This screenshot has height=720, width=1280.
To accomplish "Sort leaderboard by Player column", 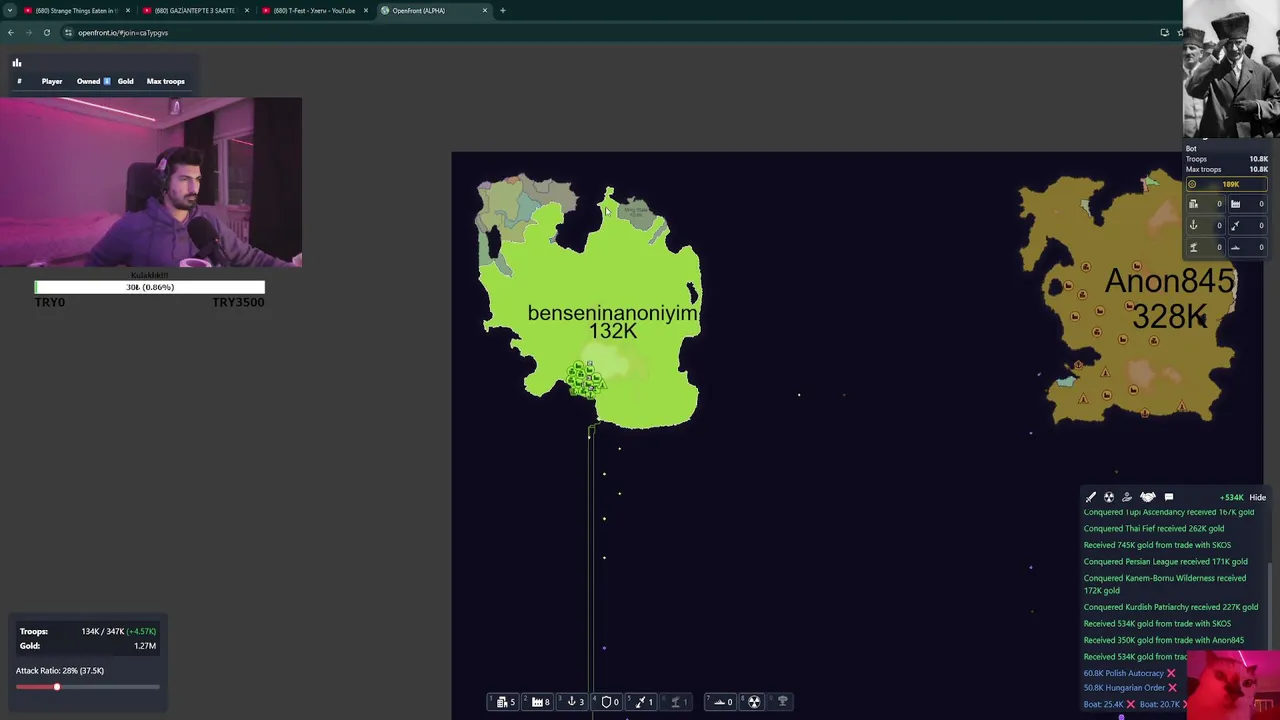I will point(52,81).
